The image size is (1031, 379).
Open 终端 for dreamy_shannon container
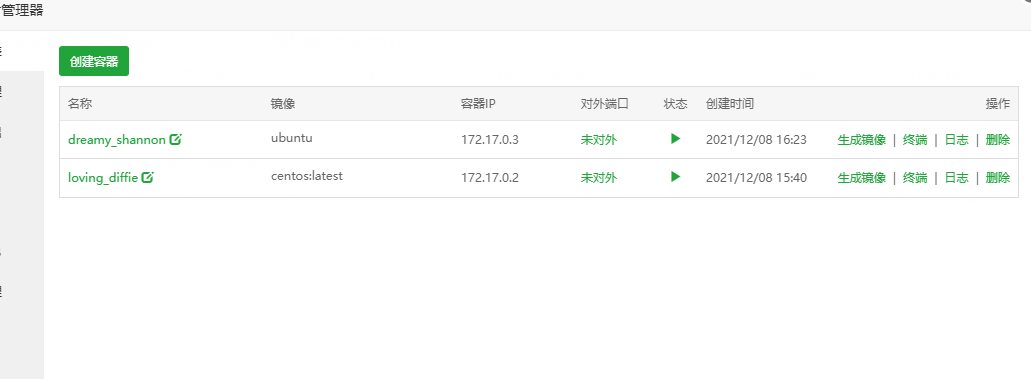pyautogui.click(x=915, y=140)
